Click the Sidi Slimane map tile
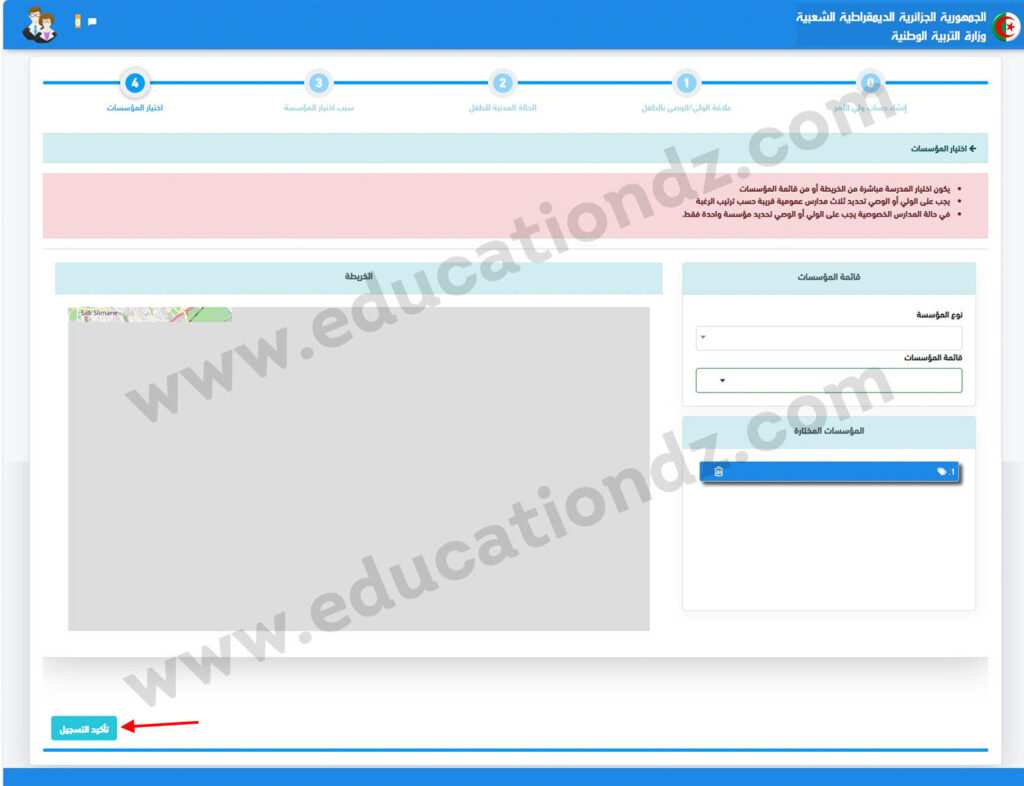This screenshot has width=1024, height=786. [150, 315]
